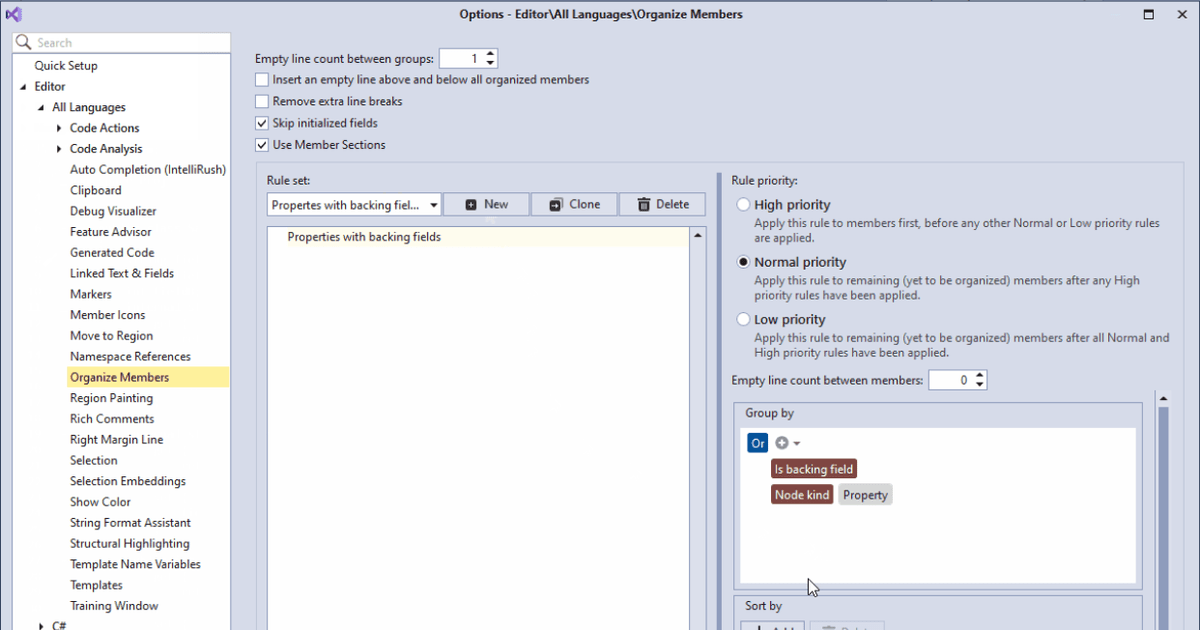Uncheck Use Member Sections
Viewport: 1200px width, 630px height.
[262, 145]
